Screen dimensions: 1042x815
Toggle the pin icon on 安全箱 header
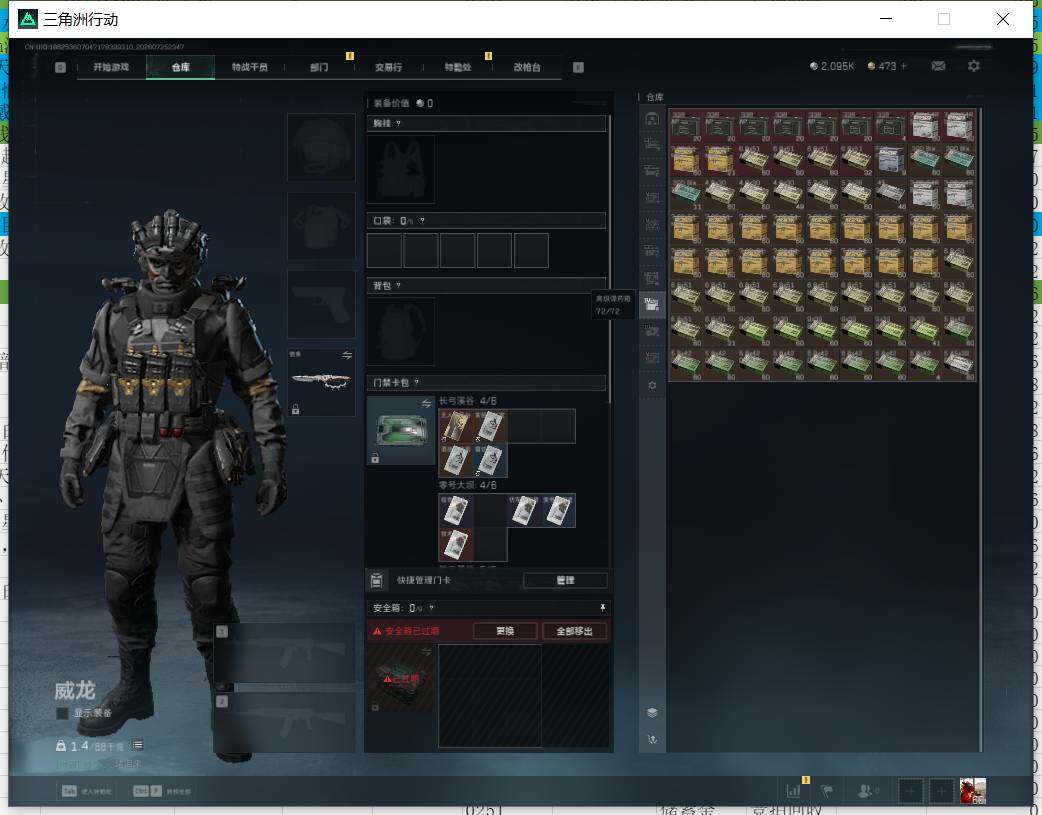(602, 608)
